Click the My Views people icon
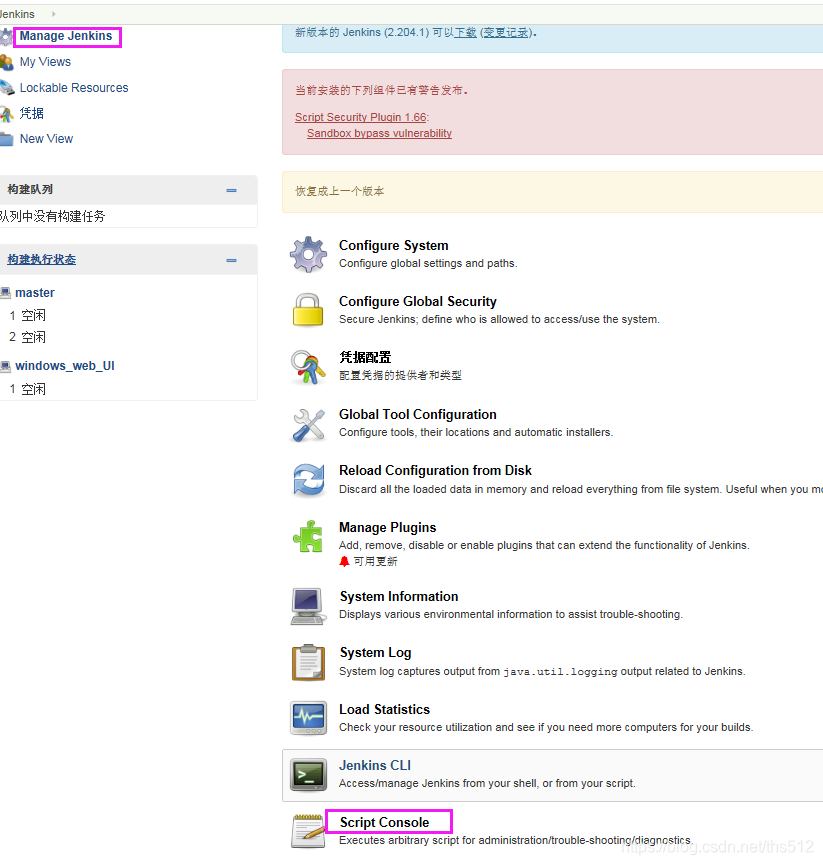823x865 pixels. (7, 63)
